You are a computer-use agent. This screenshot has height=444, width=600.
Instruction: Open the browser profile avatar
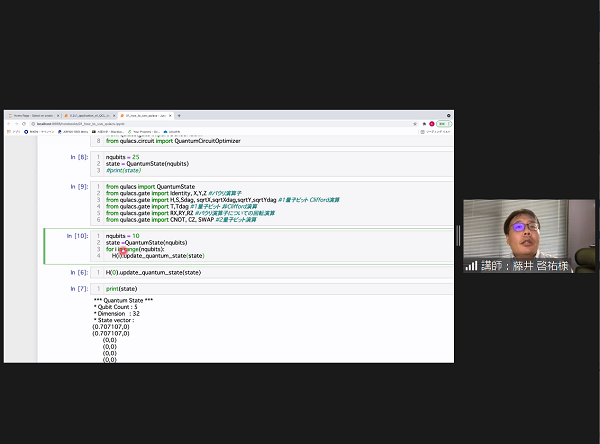click(432, 124)
